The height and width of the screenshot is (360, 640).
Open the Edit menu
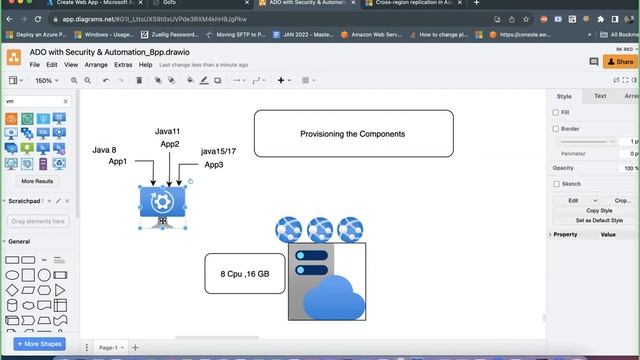click(x=52, y=65)
